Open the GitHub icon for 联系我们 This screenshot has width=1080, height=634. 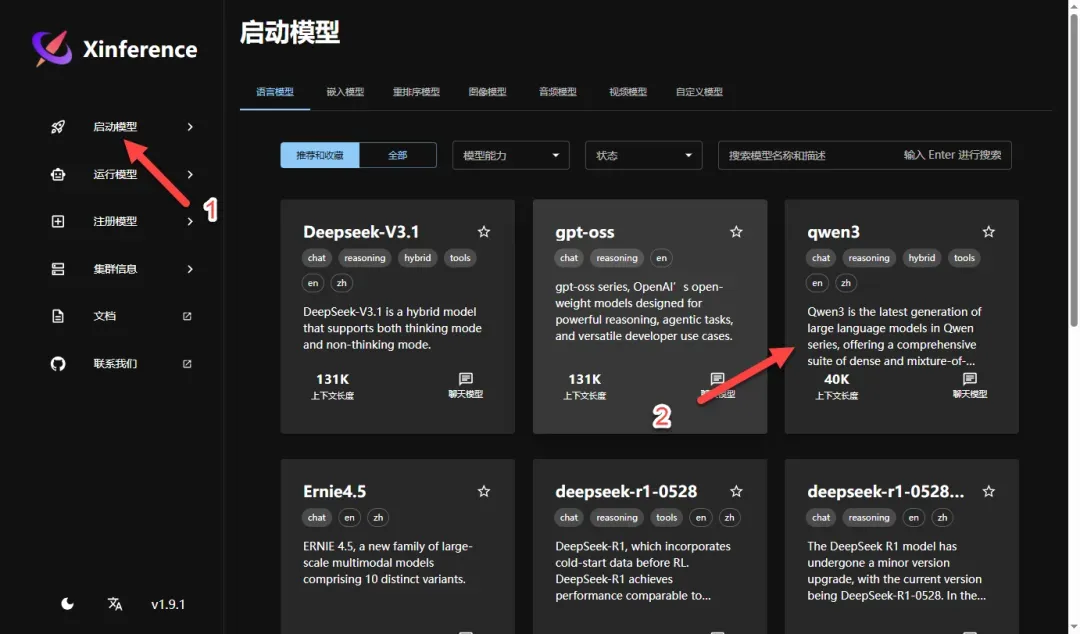pyautogui.click(x=58, y=364)
